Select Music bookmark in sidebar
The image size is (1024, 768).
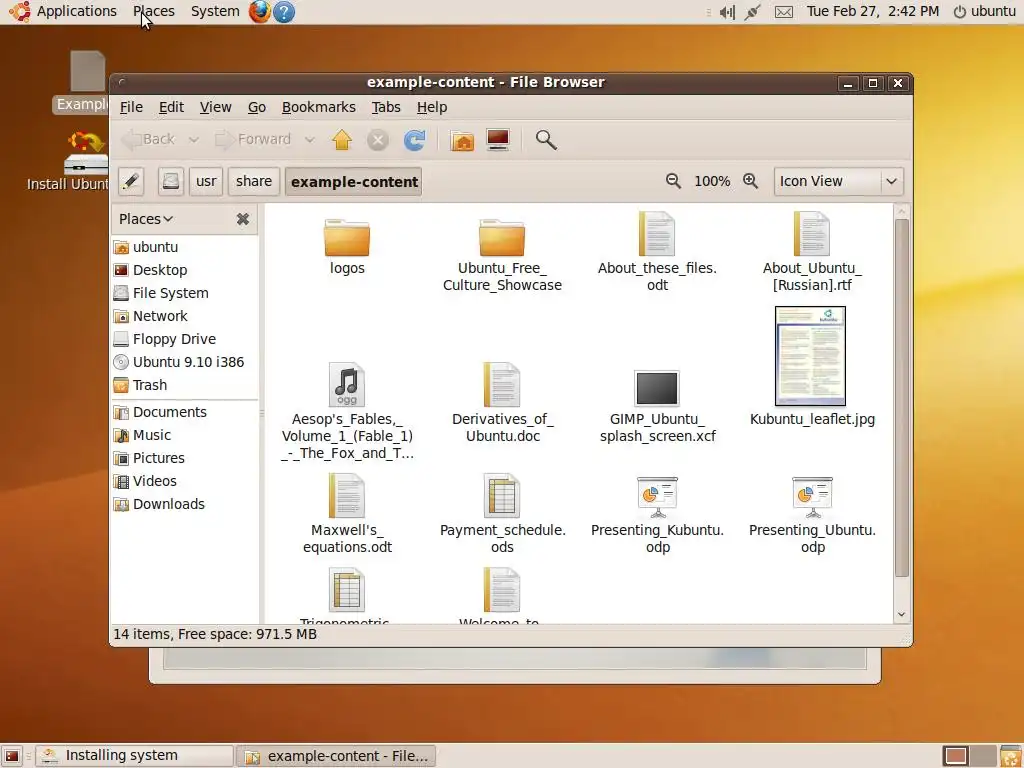pos(185,435)
